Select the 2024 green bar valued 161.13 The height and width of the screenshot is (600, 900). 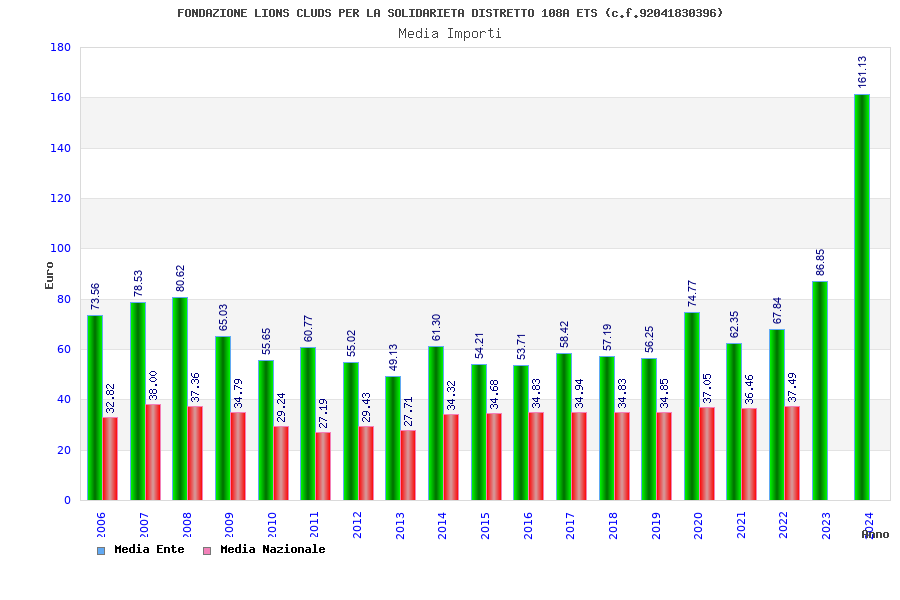point(862,297)
